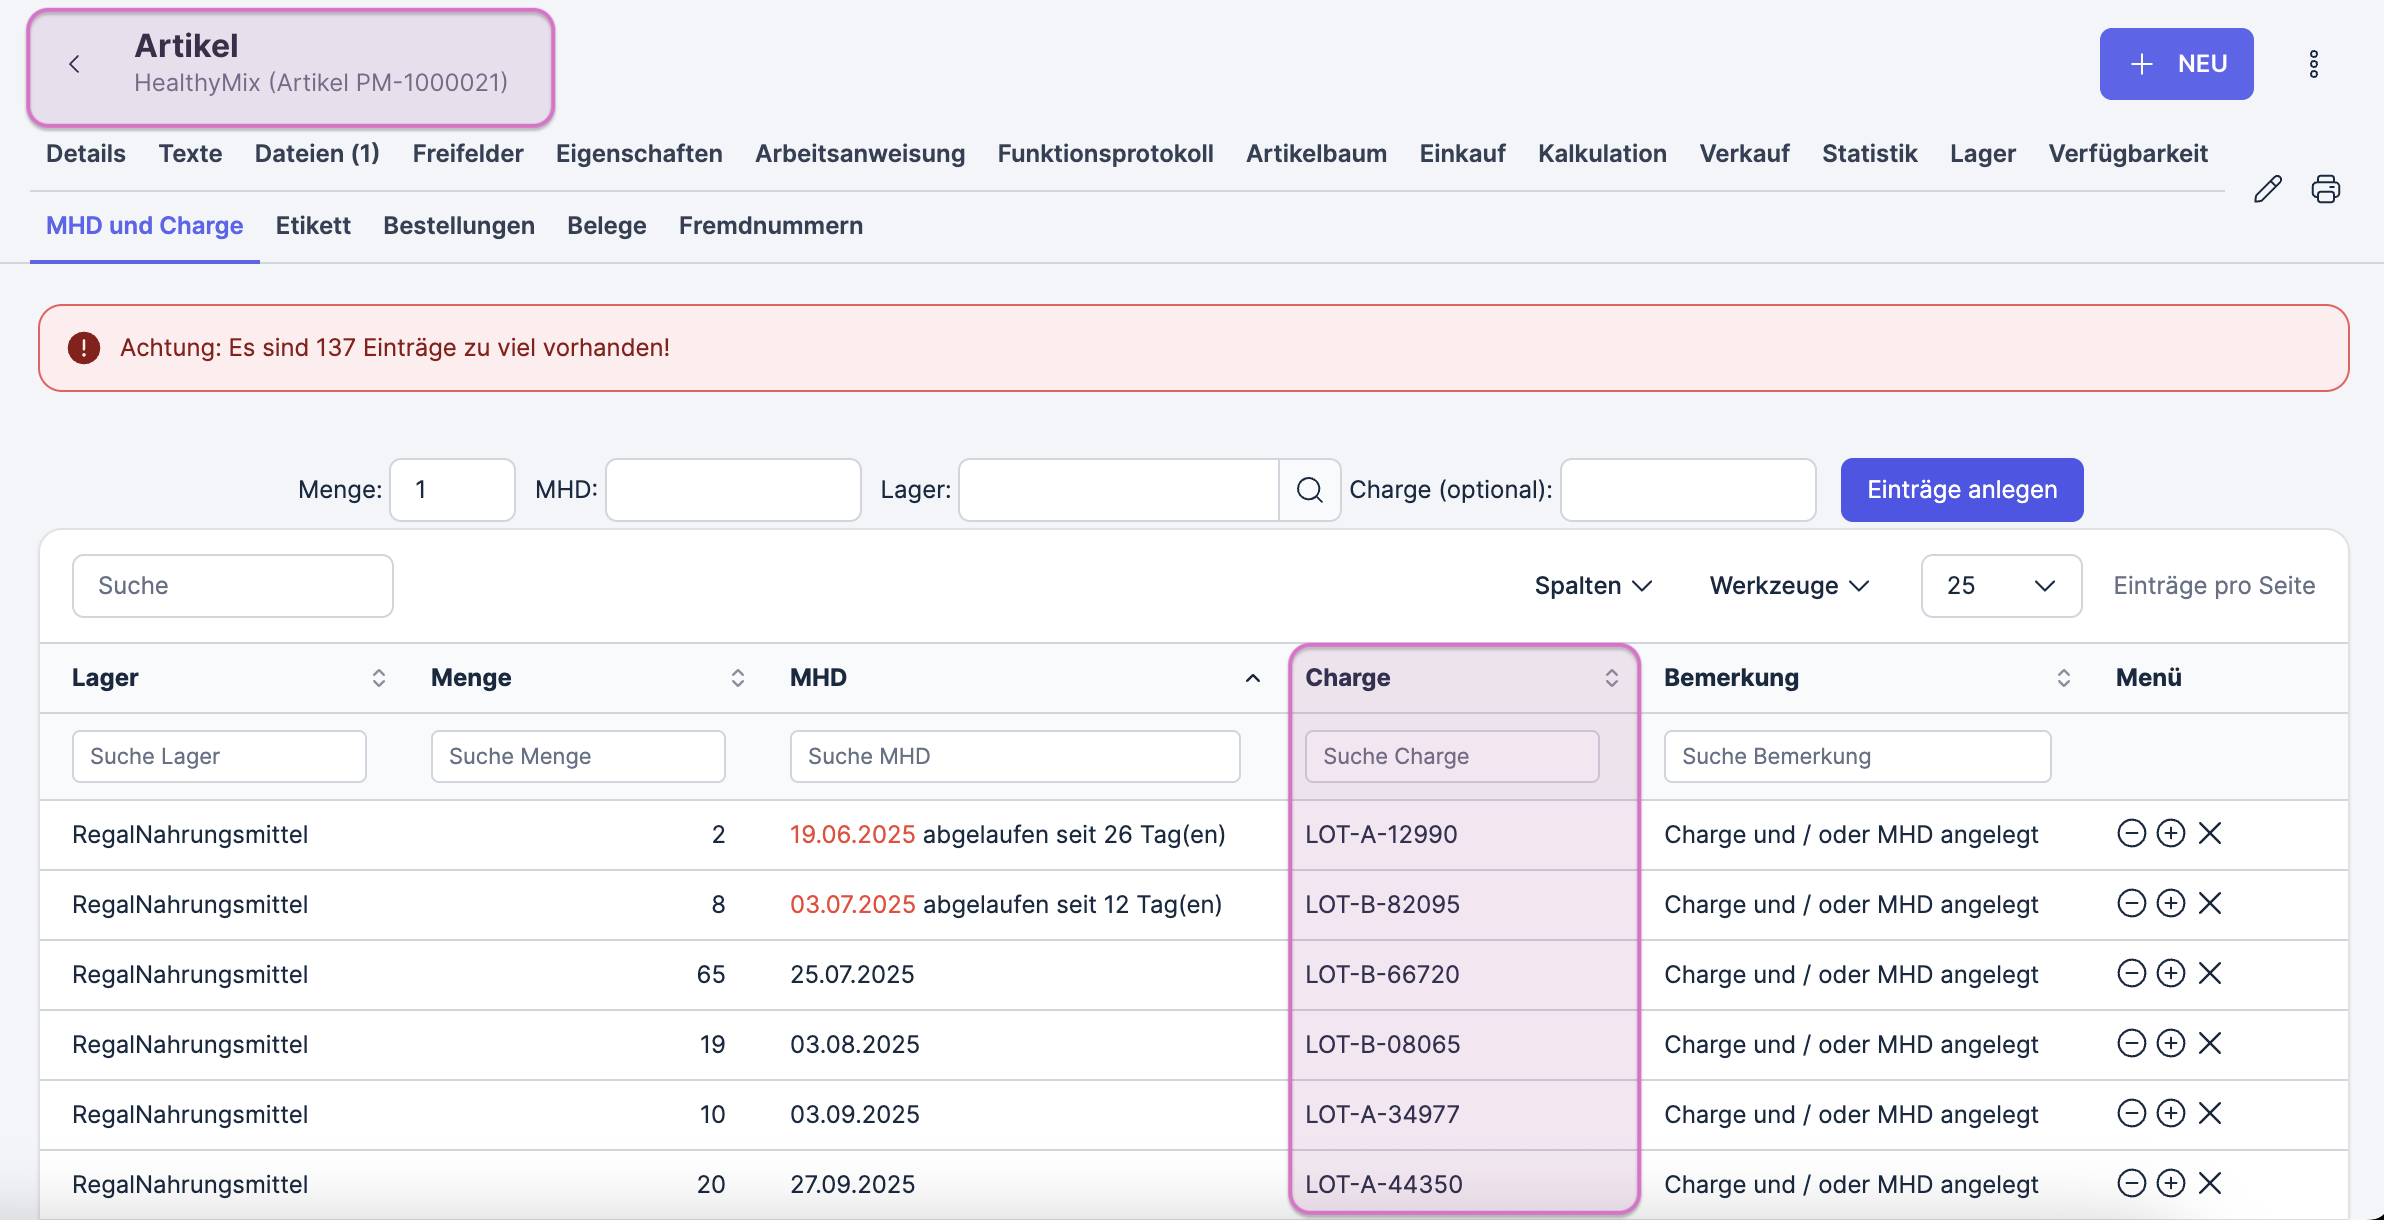Click the Suche Charge filter field
Viewport: 2384px width, 1220px height.
point(1451,757)
